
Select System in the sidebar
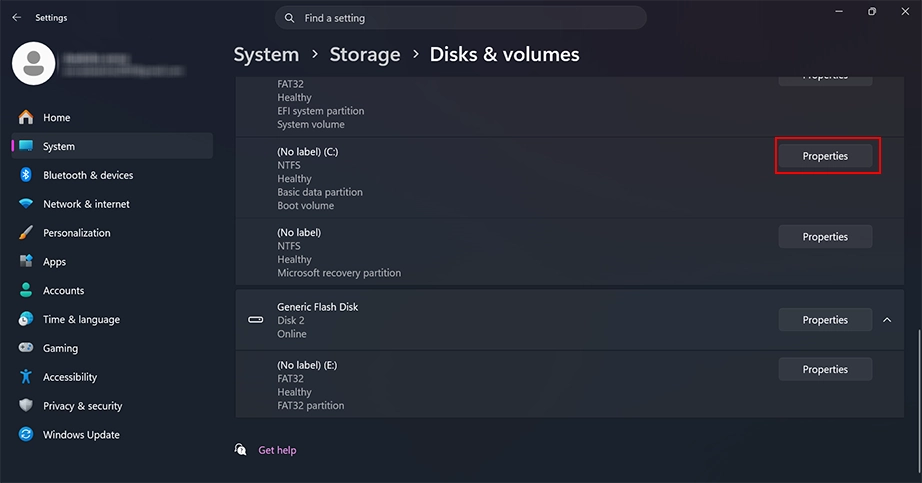click(x=112, y=146)
